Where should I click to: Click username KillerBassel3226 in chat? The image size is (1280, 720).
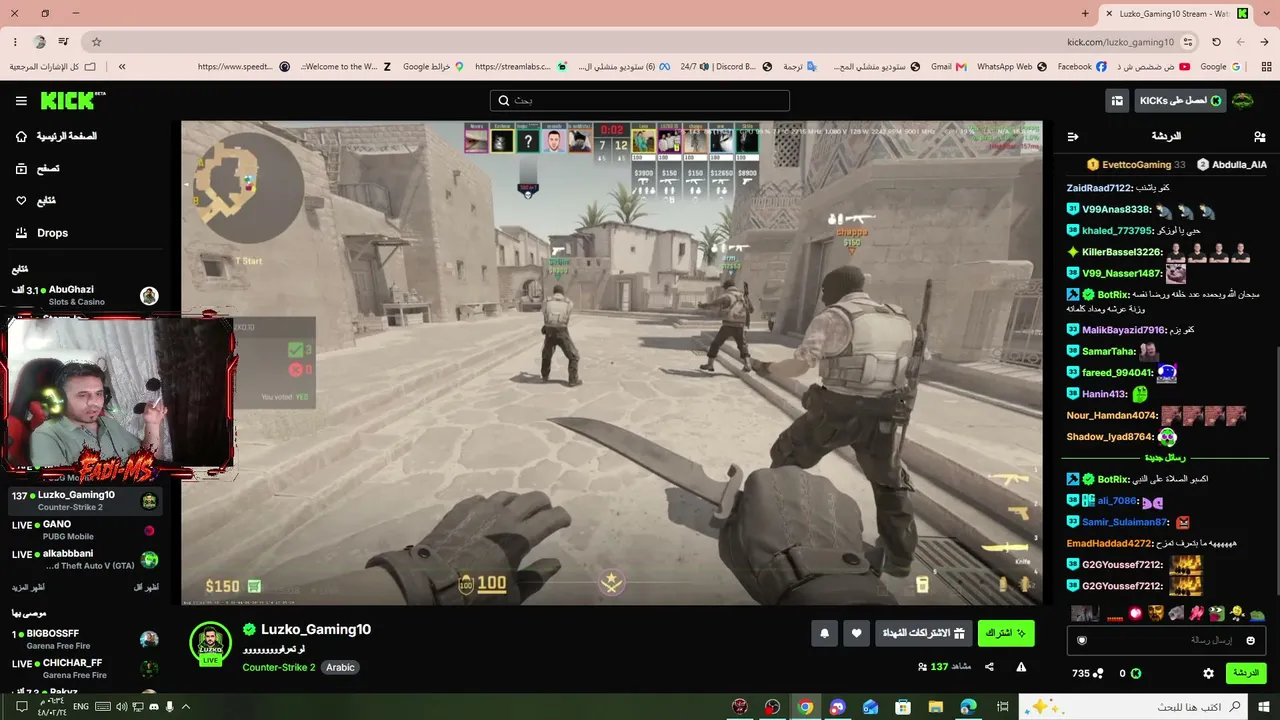tap(1122, 252)
